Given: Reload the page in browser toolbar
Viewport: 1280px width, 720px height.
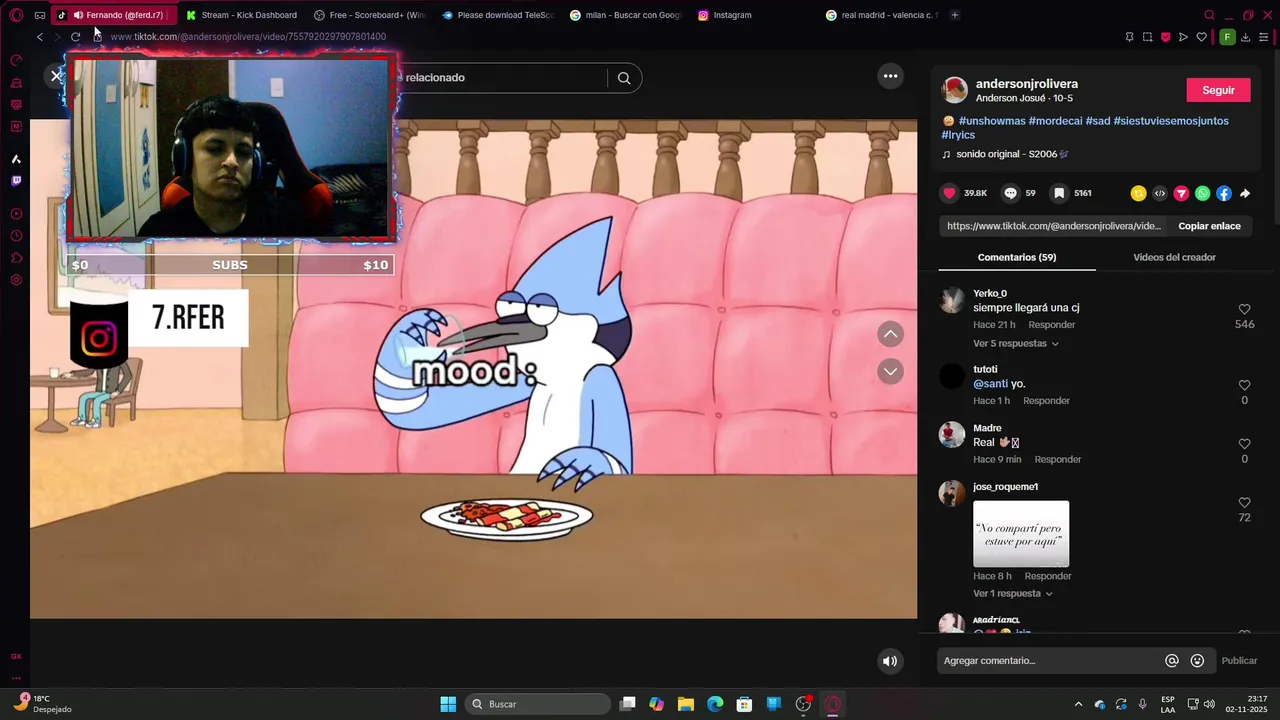Looking at the screenshot, I should pos(75,37).
